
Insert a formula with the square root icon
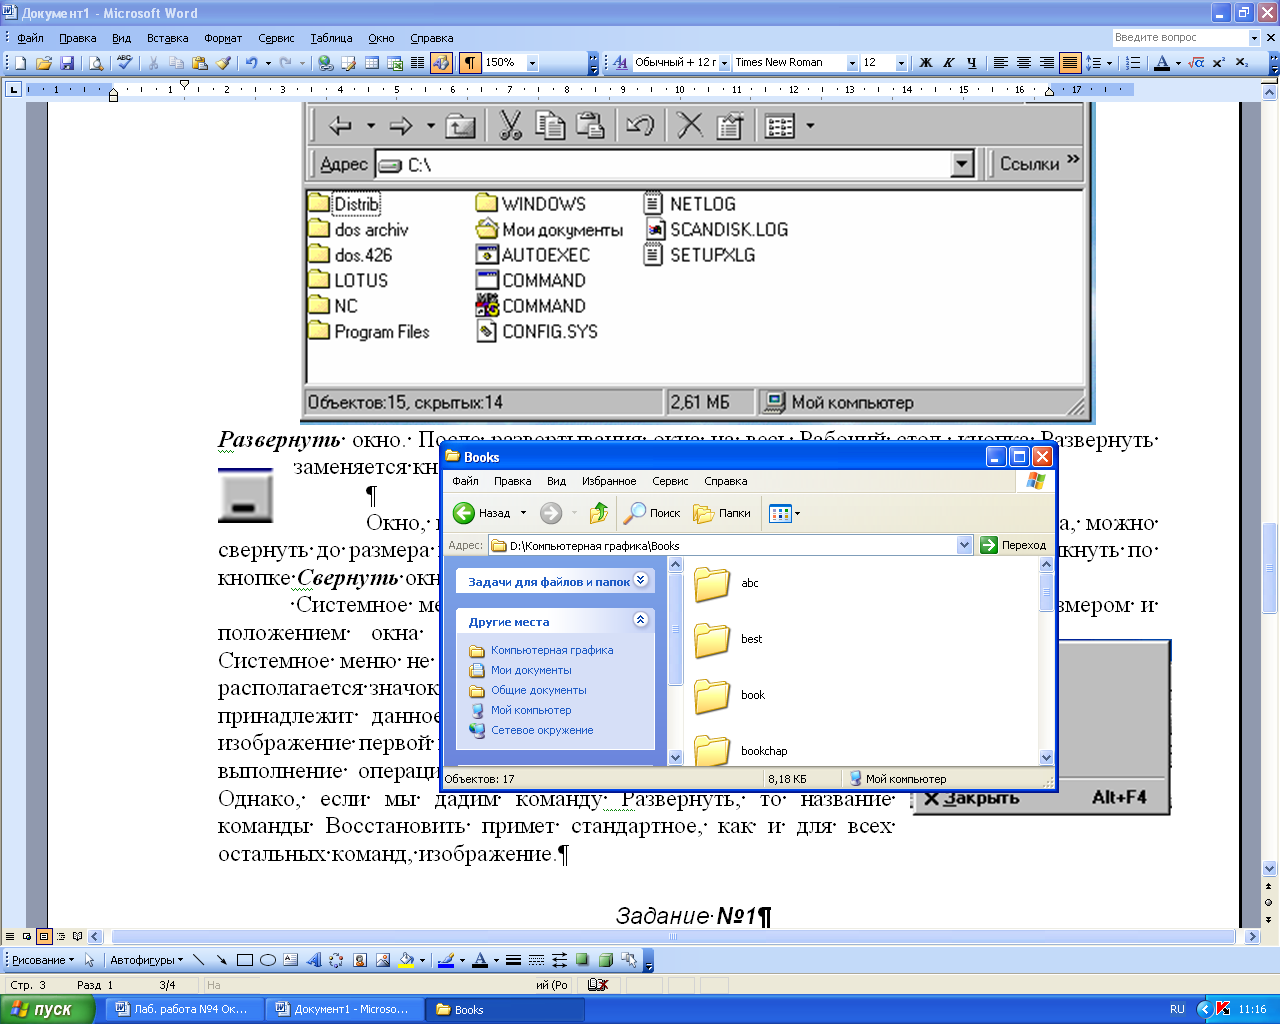tap(1196, 63)
